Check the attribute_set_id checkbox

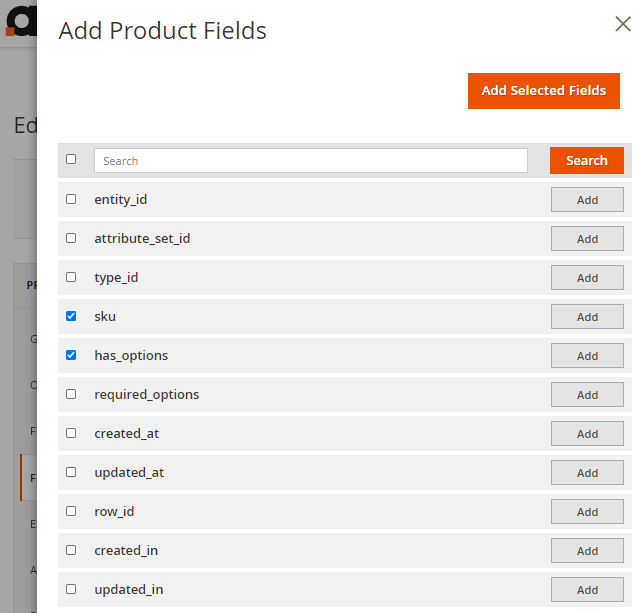point(71,238)
